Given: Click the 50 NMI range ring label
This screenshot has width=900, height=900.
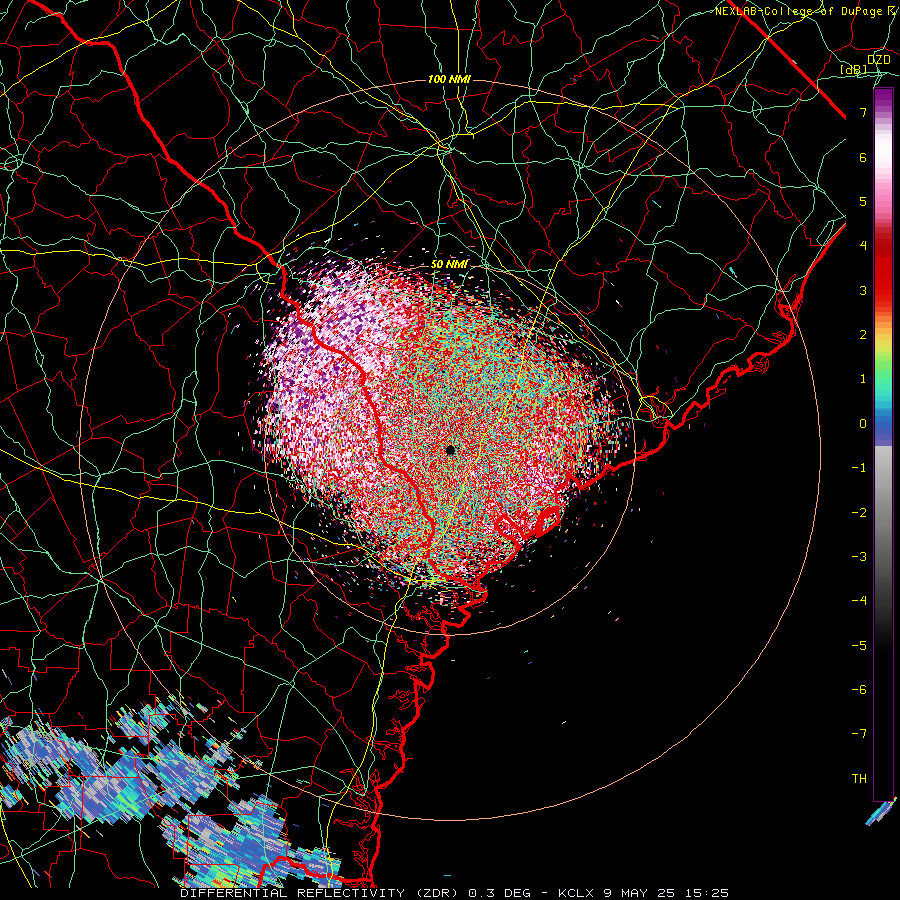Looking at the screenshot, I should click(449, 264).
